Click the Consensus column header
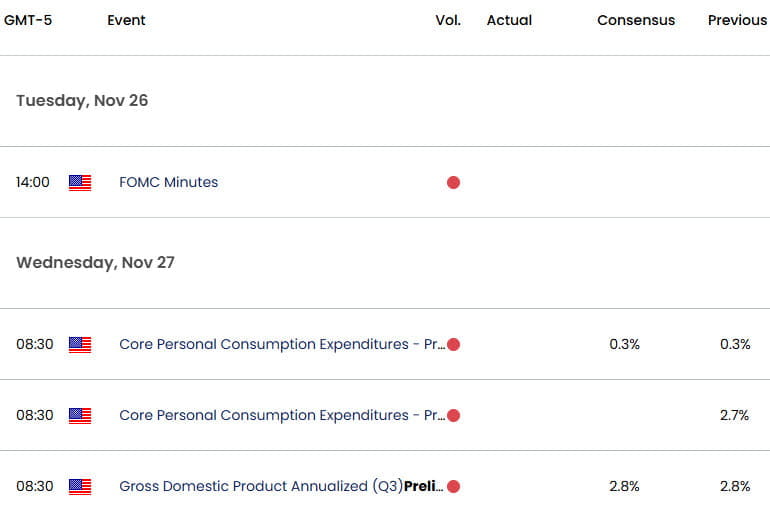 (x=636, y=20)
